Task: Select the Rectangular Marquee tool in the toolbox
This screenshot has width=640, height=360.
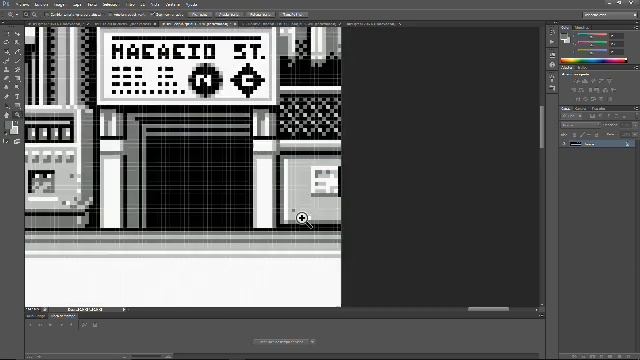Action: (7, 33)
